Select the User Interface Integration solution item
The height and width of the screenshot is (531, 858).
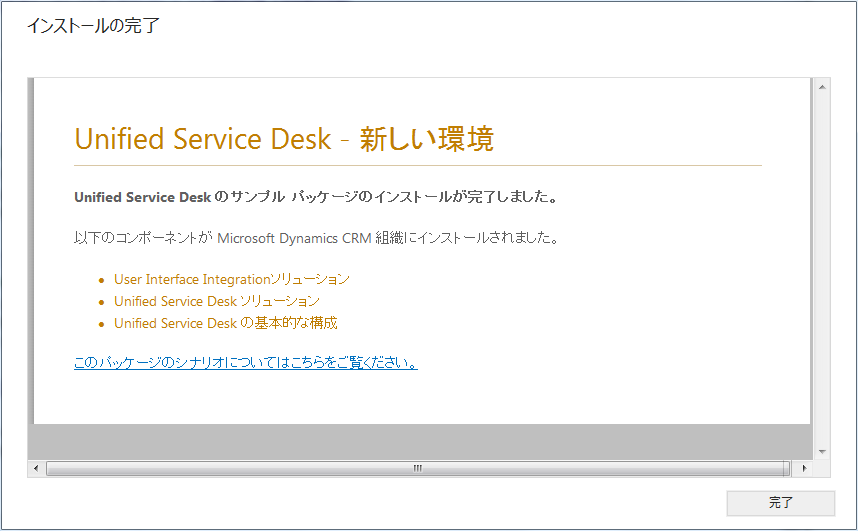tap(231, 279)
